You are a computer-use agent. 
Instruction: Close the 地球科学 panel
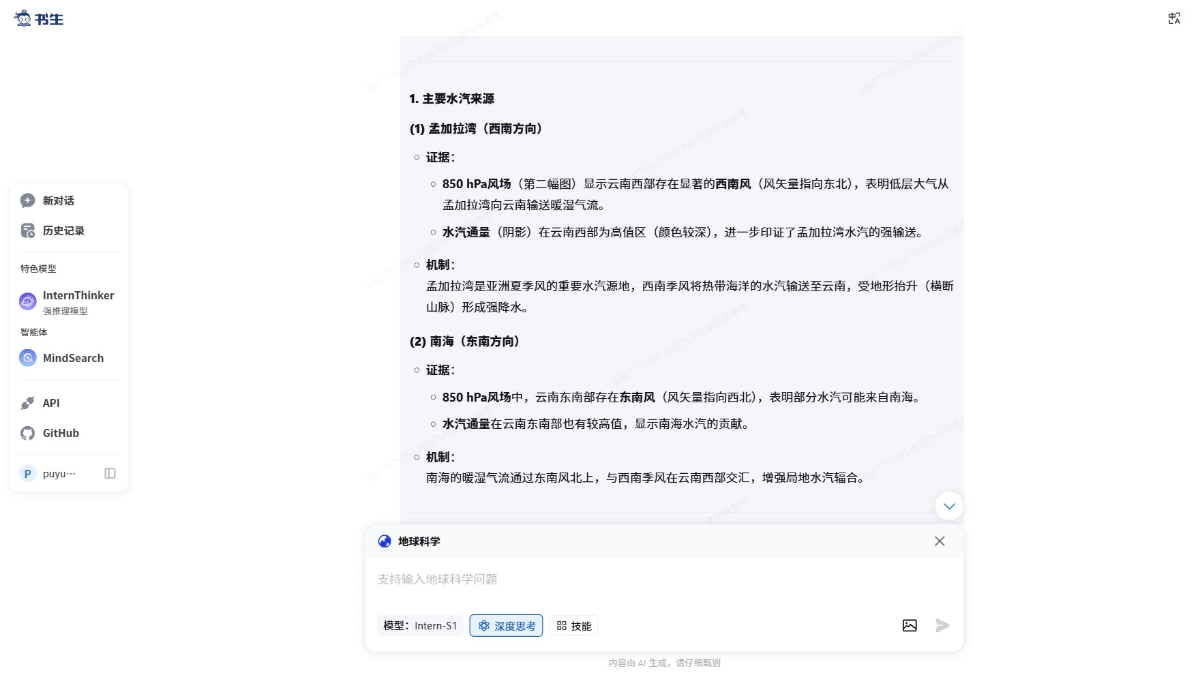click(939, 541)
